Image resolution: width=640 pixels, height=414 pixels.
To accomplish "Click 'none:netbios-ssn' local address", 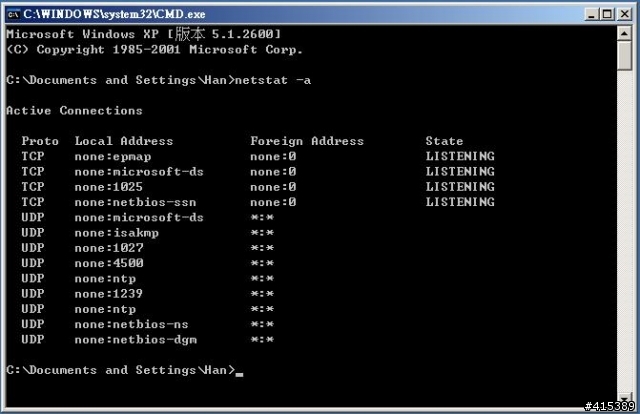I will (135, 202).
